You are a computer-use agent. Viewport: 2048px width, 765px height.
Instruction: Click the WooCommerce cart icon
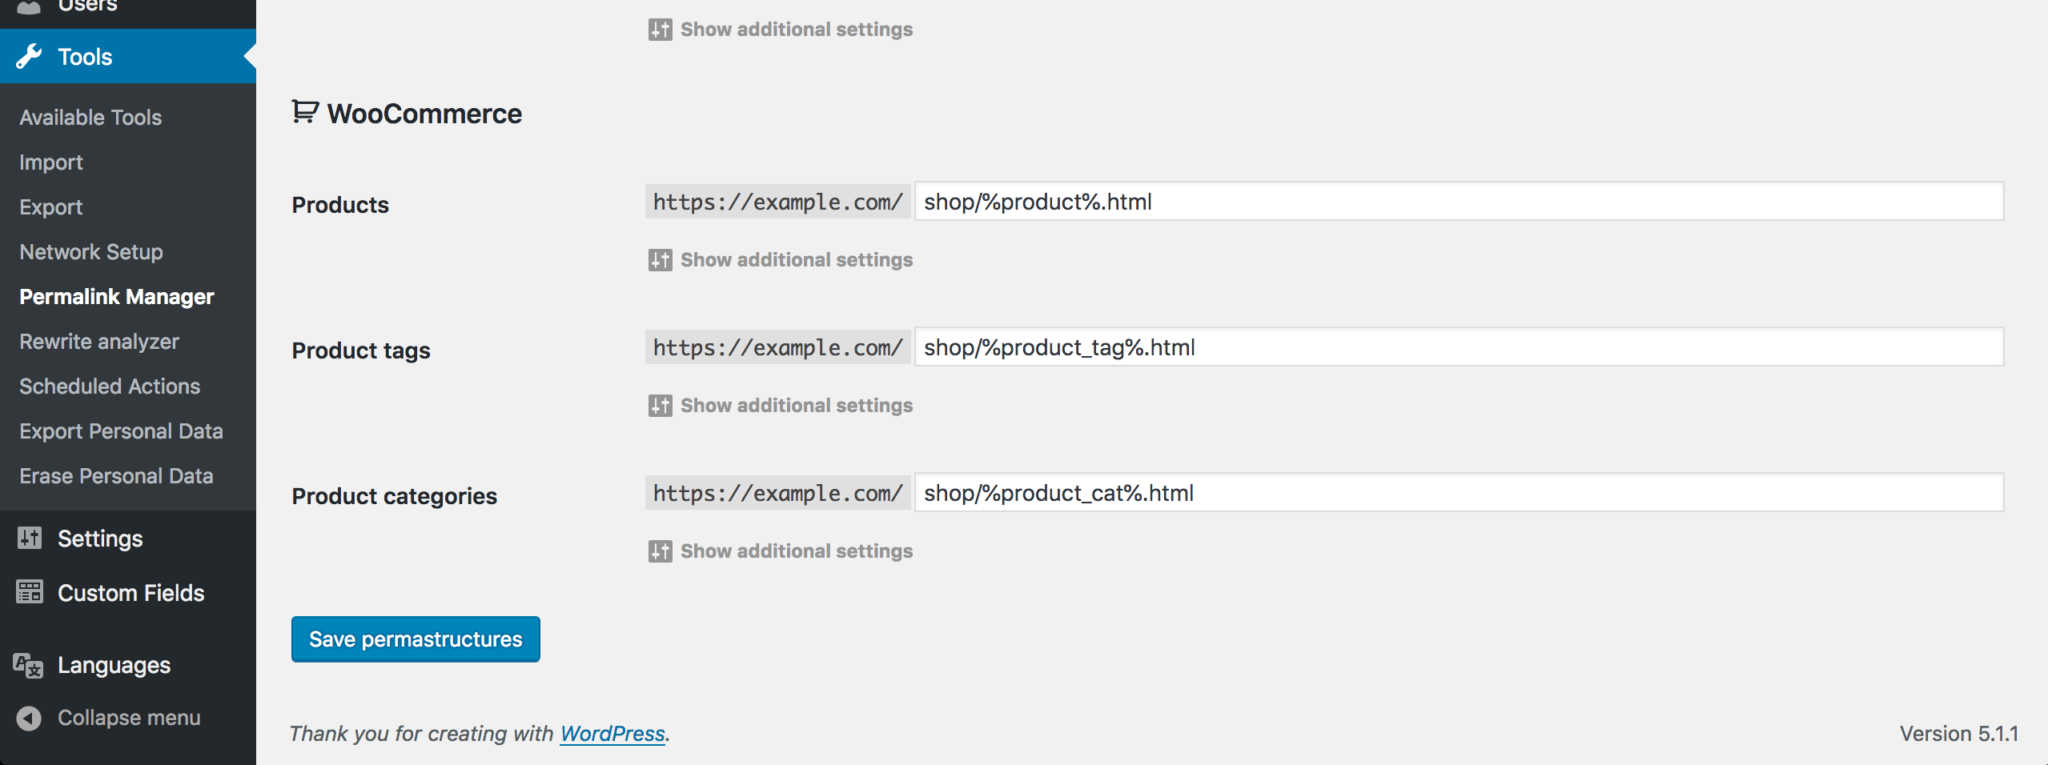[x=305, y=112]
